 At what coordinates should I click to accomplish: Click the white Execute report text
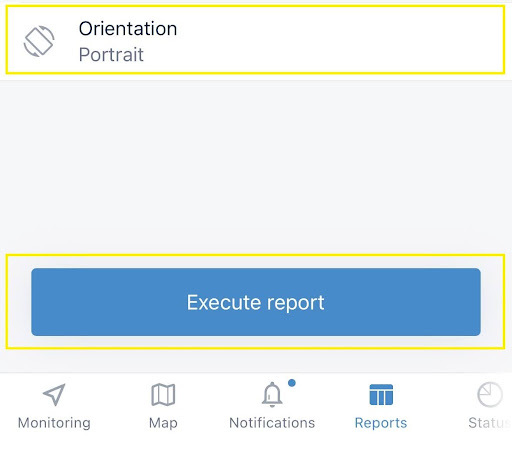click(256, 303)
